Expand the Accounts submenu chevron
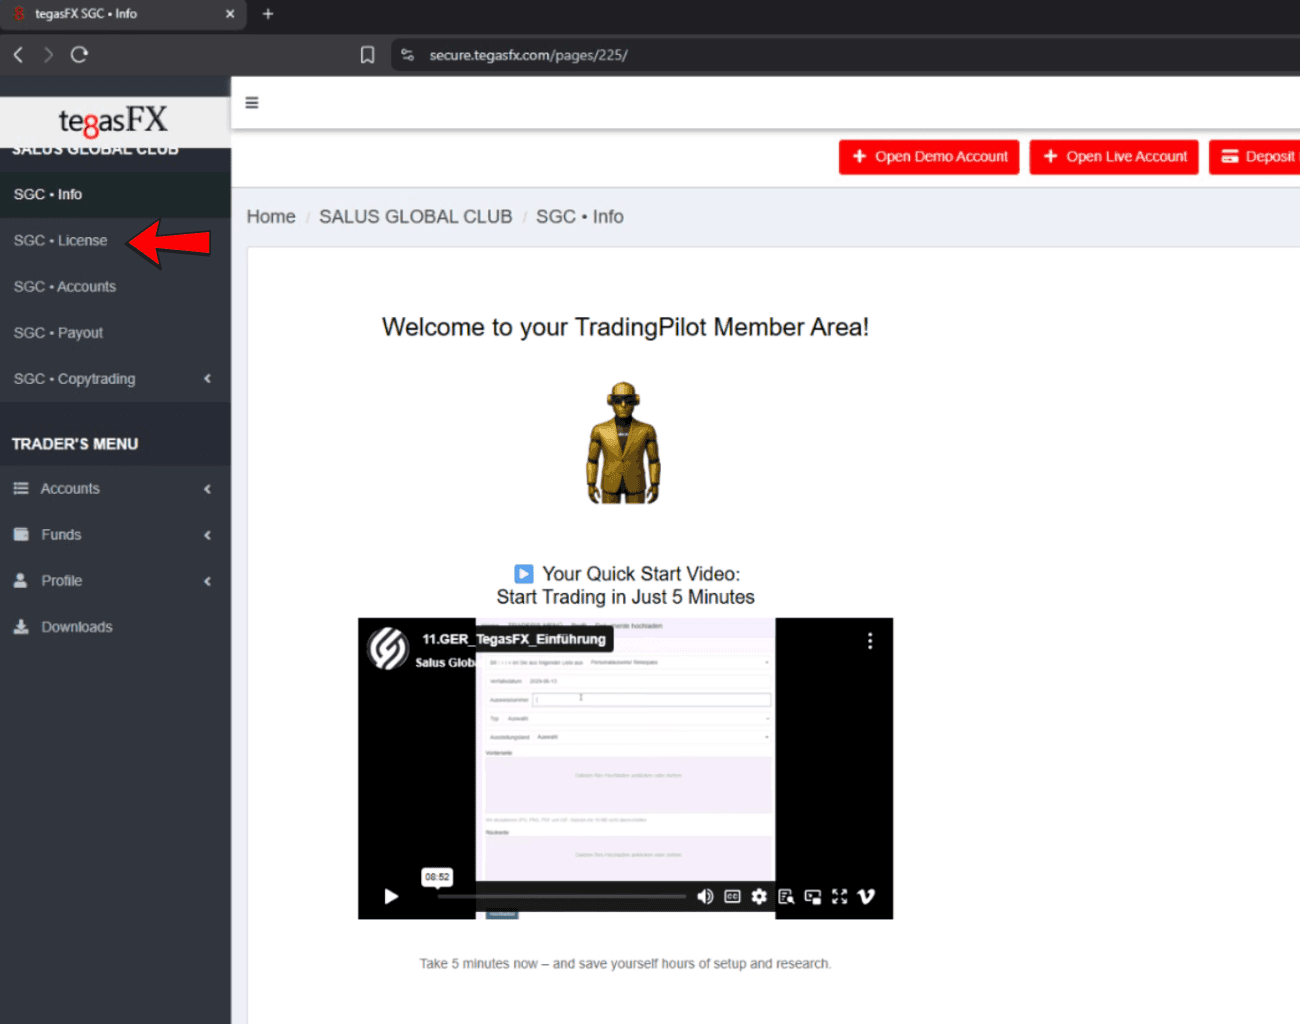The width and height of the screenshot is (1300, 1024). [x=207, y=489]
